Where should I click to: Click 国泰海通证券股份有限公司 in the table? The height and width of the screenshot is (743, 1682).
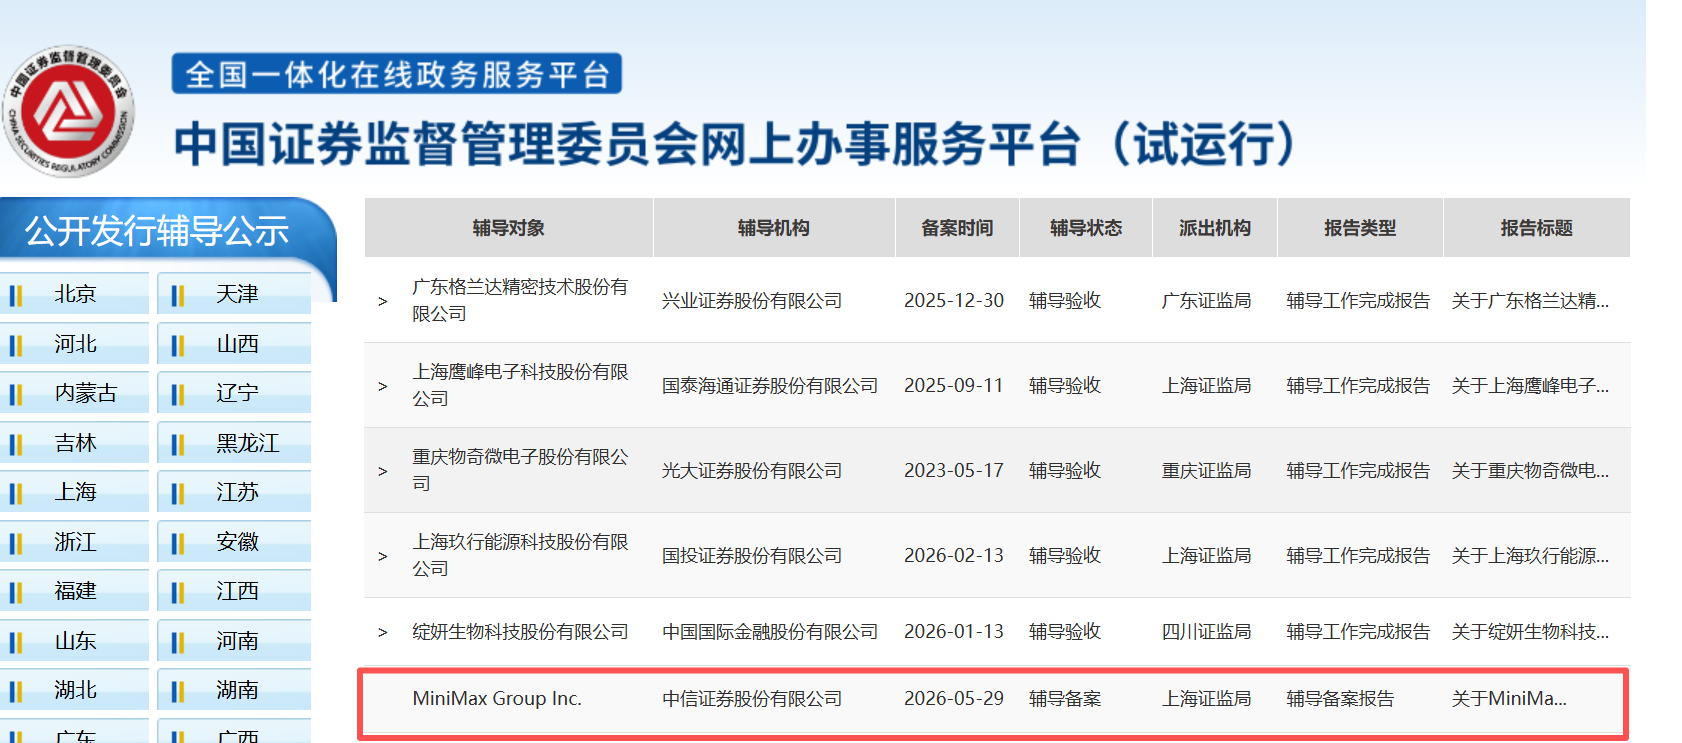point(770,386)
